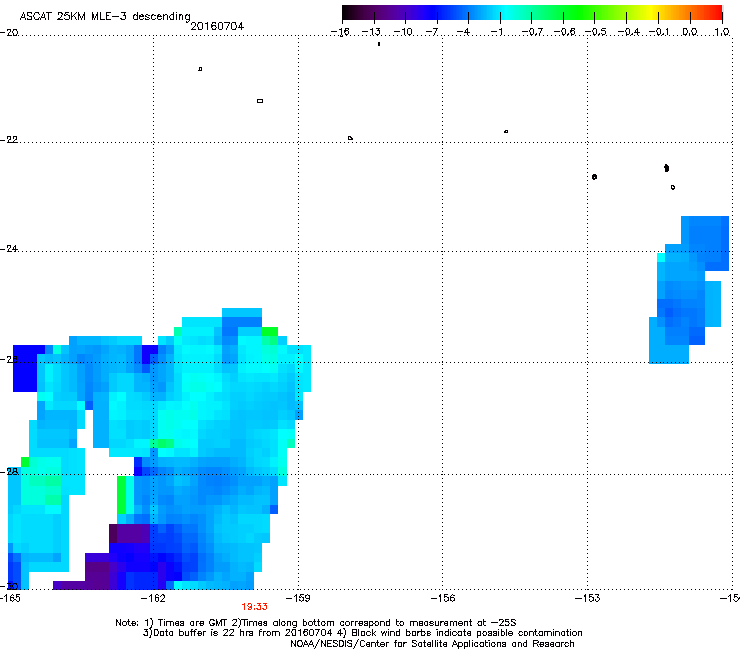Screen dimensions: 740x650
Task: Click the header date 20160704 under the title
Action: 217,26
